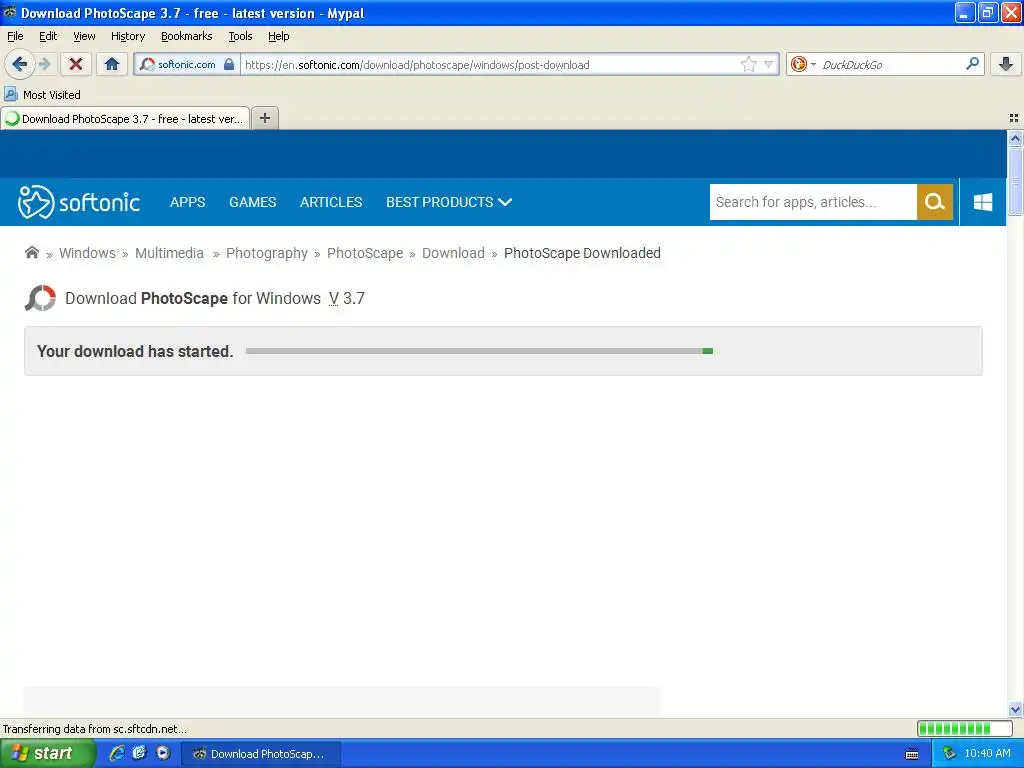Click the keyboard icon in taskbar
This screenshot has width=1024, height=768.
[x=912, y=754]
